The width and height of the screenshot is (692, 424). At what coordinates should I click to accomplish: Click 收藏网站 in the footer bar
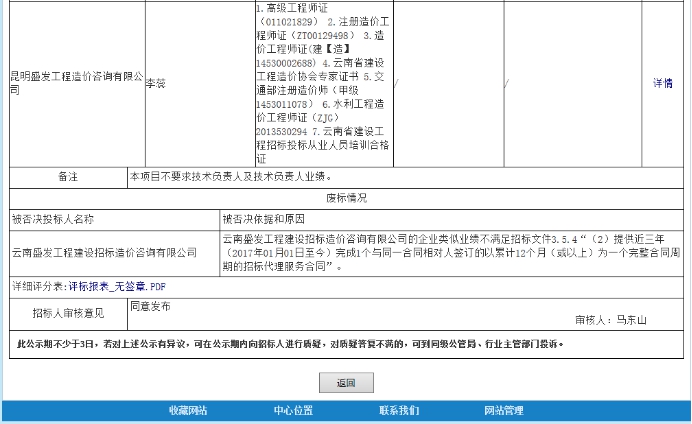click(187, 411)
